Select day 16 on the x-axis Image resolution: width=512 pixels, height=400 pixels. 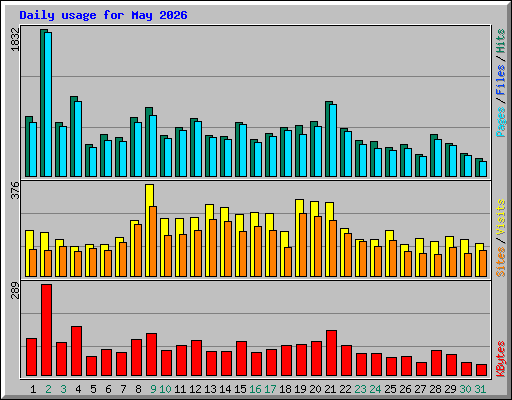pos(255,389)
